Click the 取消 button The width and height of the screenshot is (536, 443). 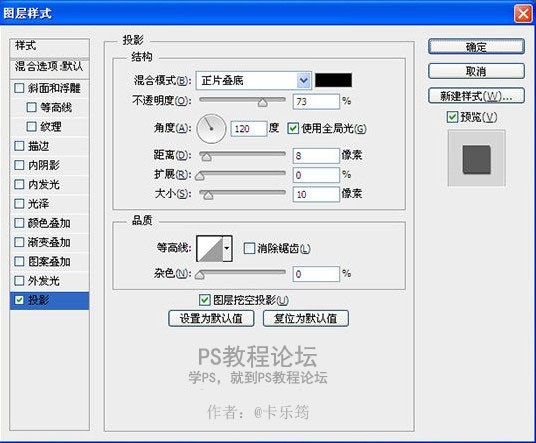[476, 71]
